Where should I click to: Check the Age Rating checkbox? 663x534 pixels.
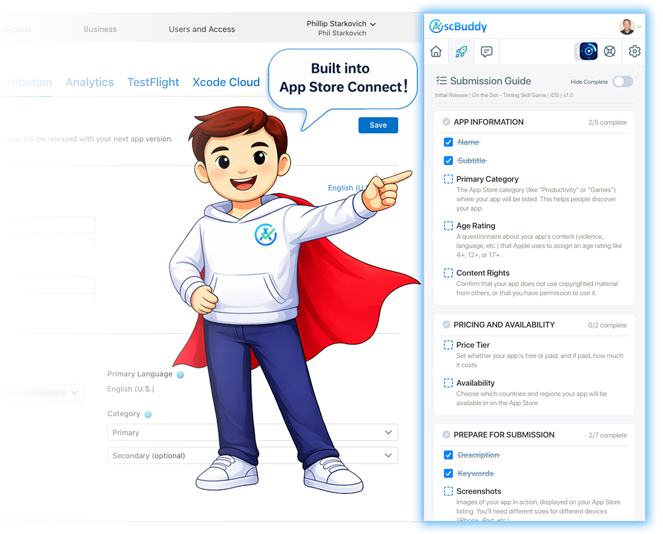click(448, 226)
